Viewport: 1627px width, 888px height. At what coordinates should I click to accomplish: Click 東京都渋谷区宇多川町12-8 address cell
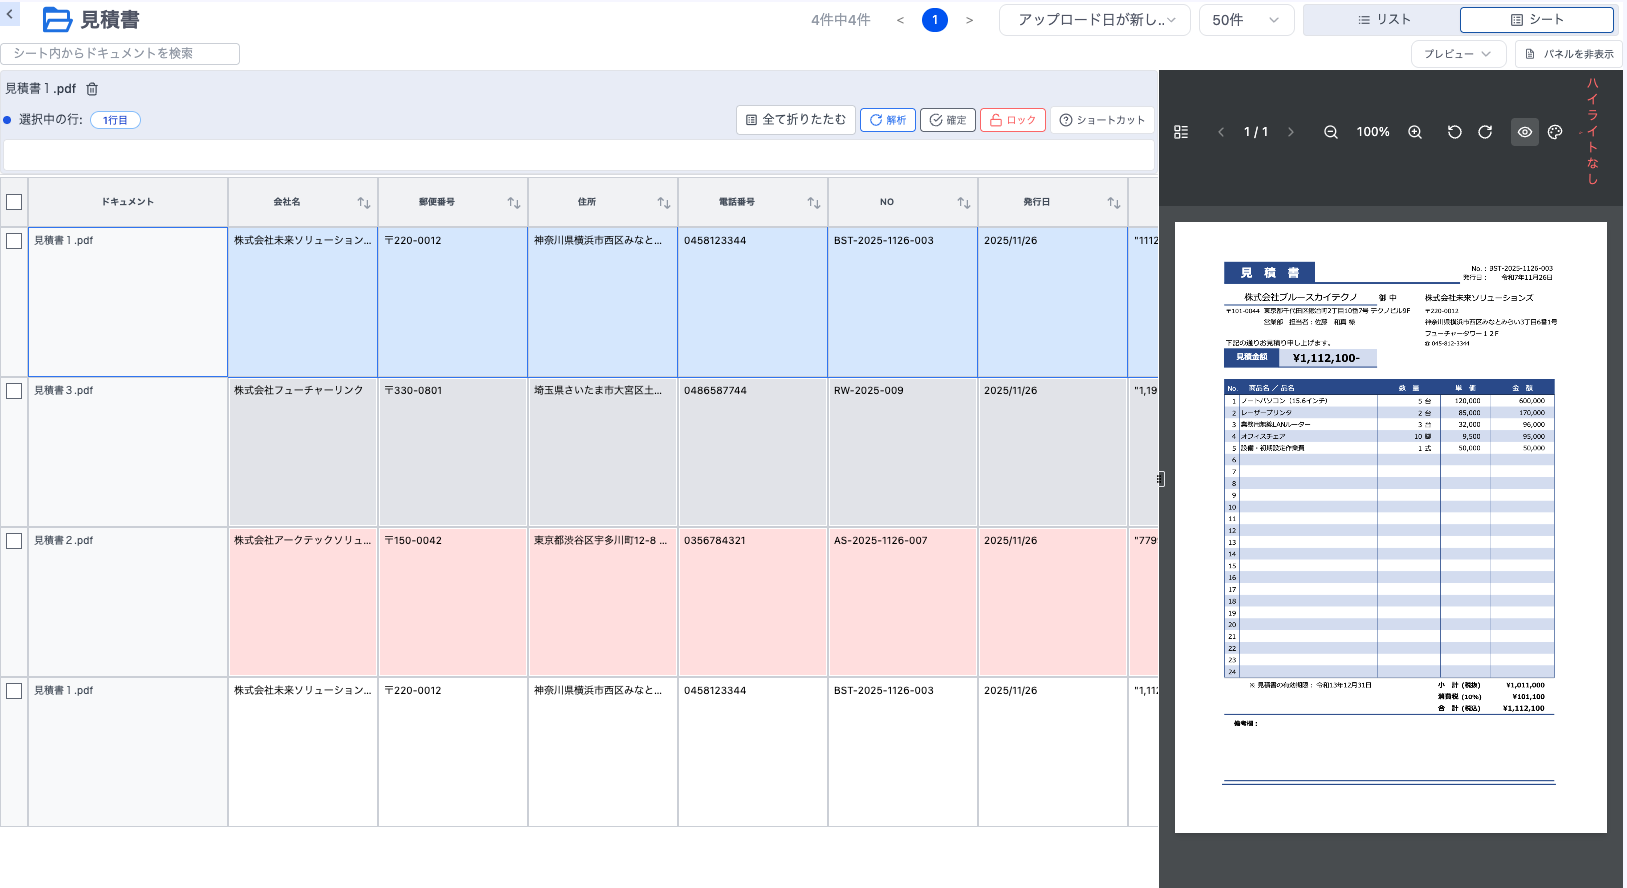(603, 602)
